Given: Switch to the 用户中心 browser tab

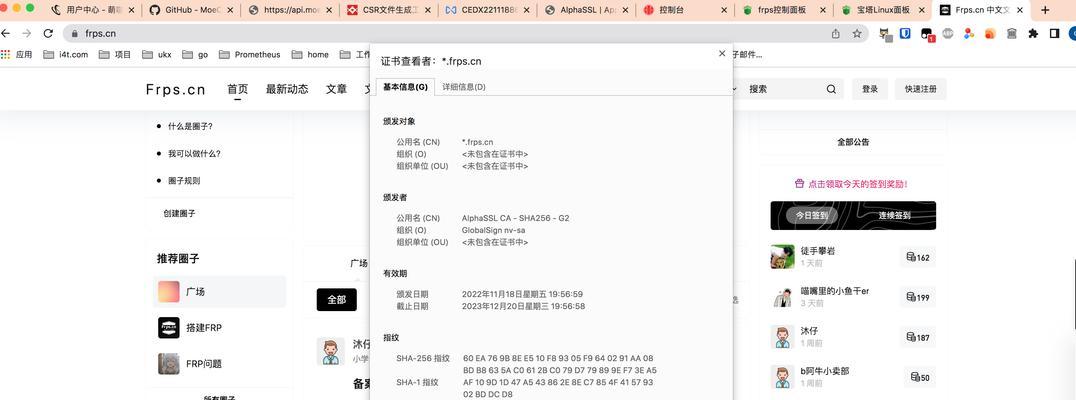Looking at the screenshot, I should (93, 10).
